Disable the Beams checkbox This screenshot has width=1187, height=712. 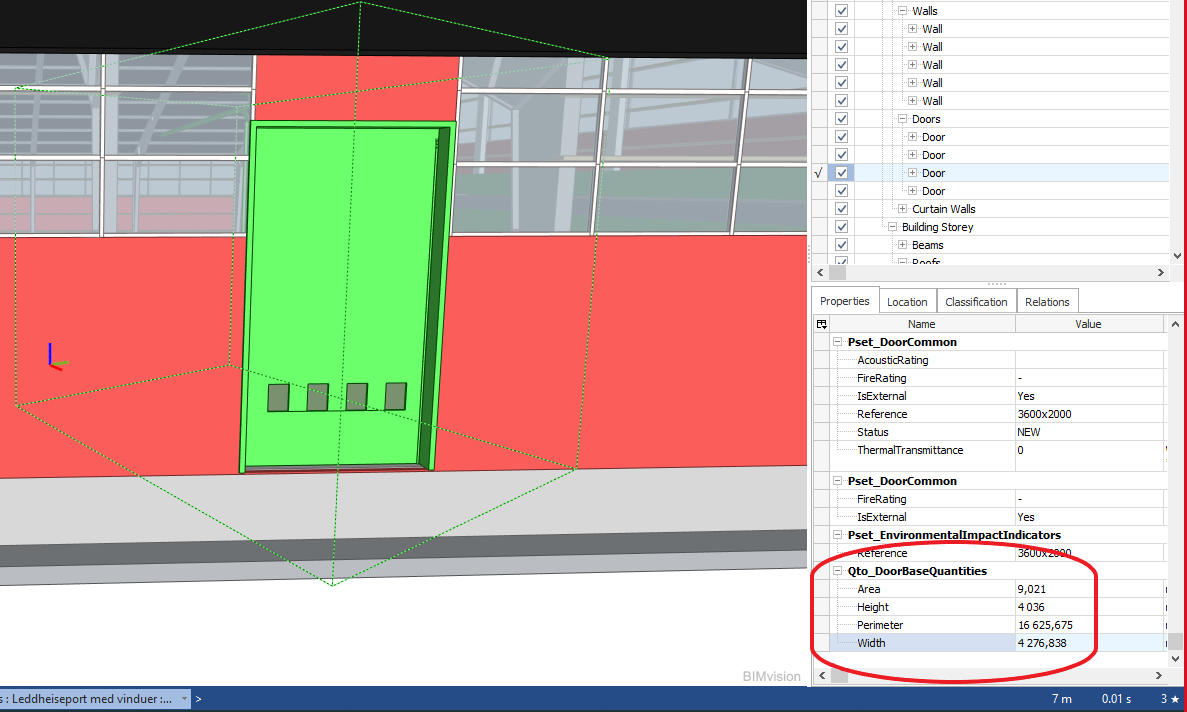pyautogui.click(x=841, y=244)
